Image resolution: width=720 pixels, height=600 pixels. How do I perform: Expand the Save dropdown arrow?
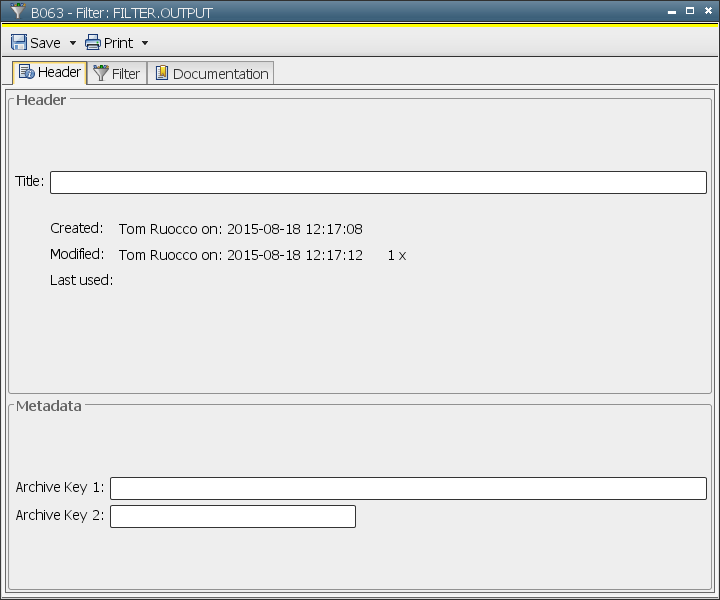click(x=73, y=44)
